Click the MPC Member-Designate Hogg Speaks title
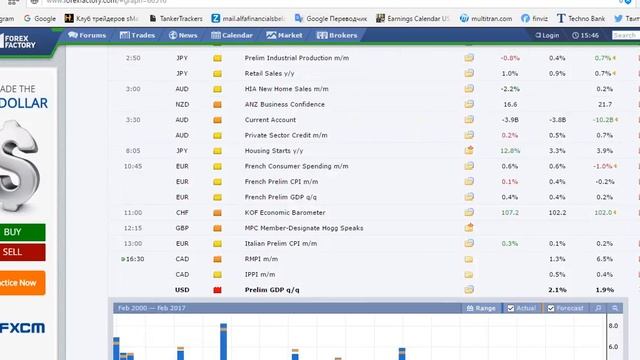This screenshot has height=360, width=640. click(x=304, y=228)
